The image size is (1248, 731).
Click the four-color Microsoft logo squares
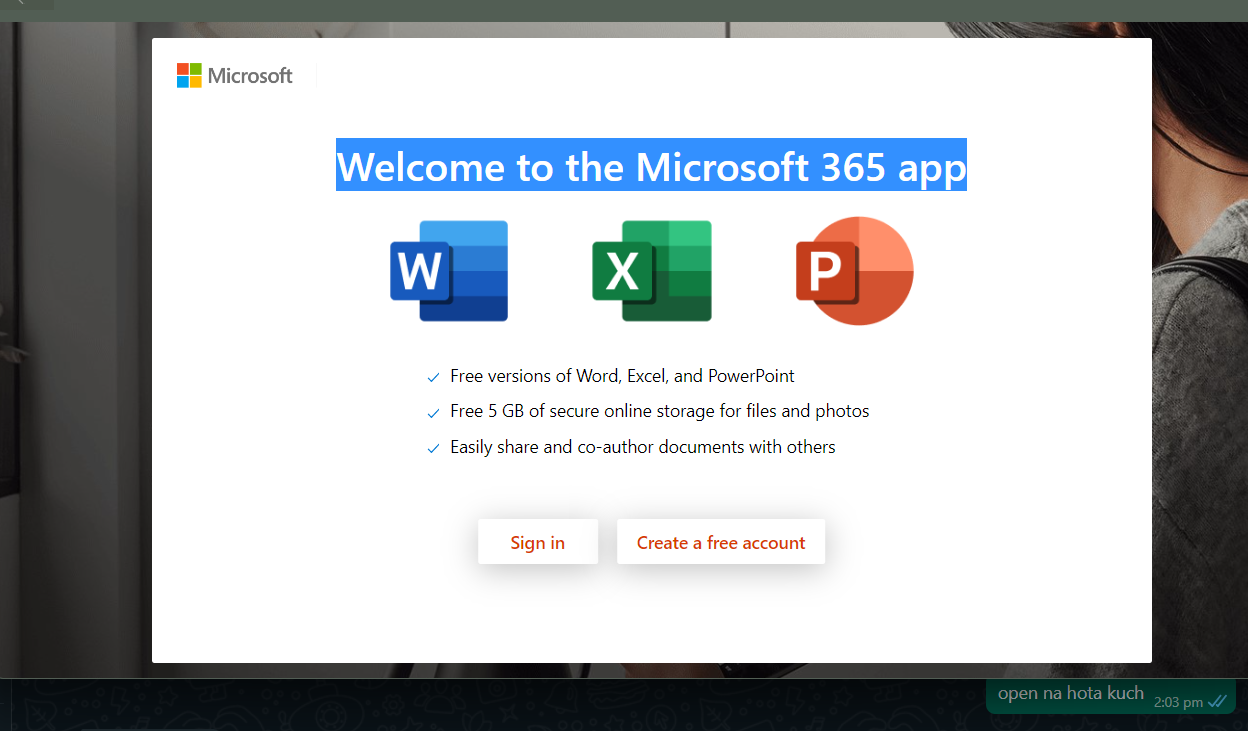click(189, 76)
